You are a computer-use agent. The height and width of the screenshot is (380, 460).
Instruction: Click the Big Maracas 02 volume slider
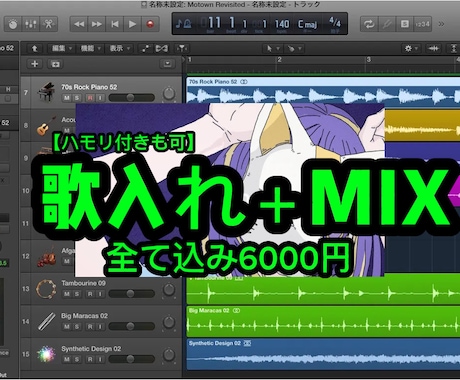pyautogui.click(x=132, y=326)
